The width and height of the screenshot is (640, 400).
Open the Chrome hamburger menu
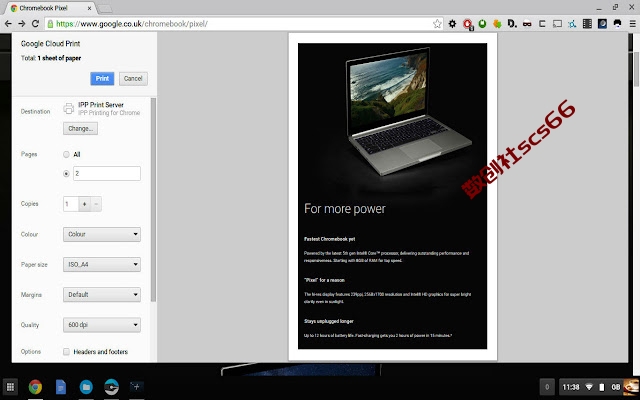point(632,24)
